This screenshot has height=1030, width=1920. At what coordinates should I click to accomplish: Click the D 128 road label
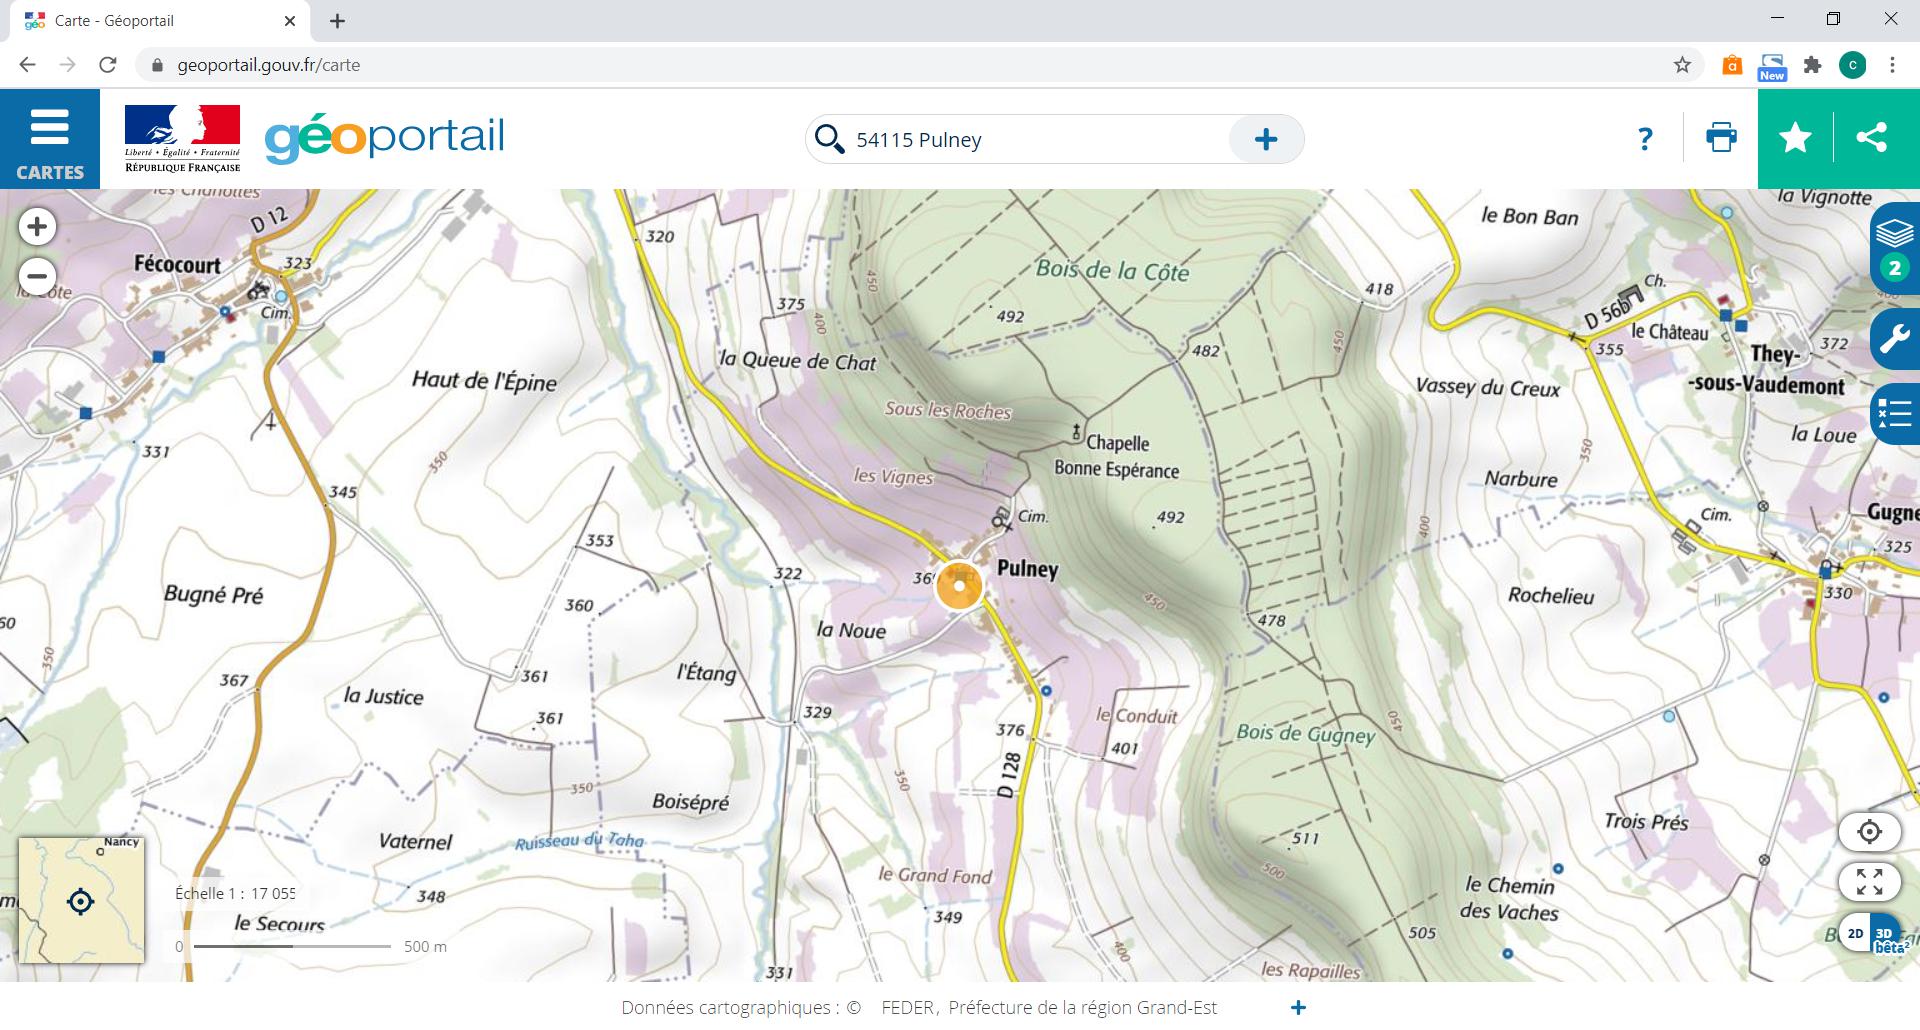point(1010,776)
